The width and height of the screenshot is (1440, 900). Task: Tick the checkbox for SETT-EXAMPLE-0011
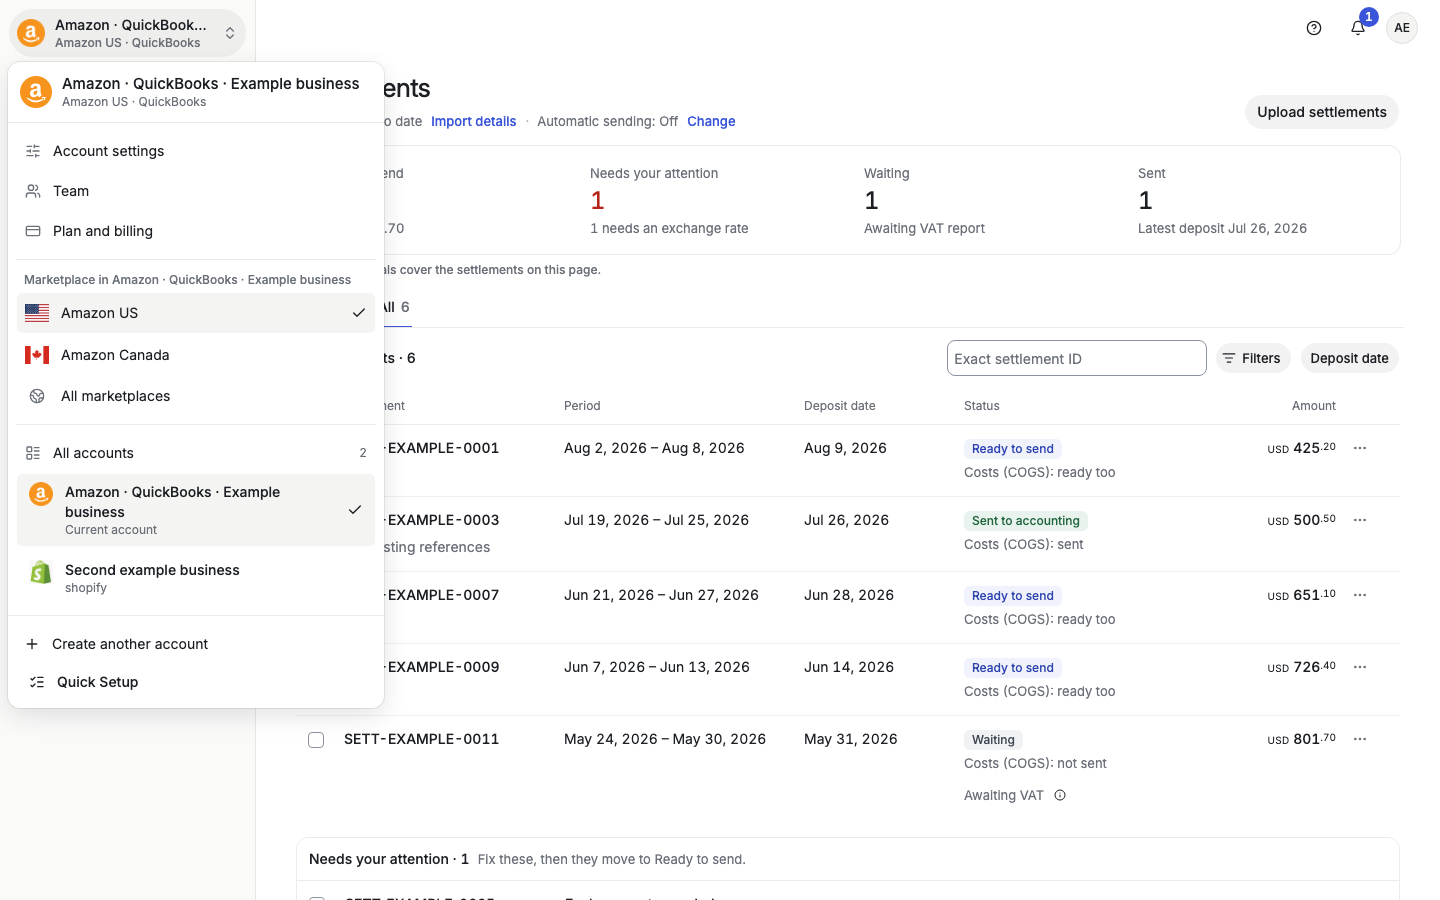coord(316,740)
